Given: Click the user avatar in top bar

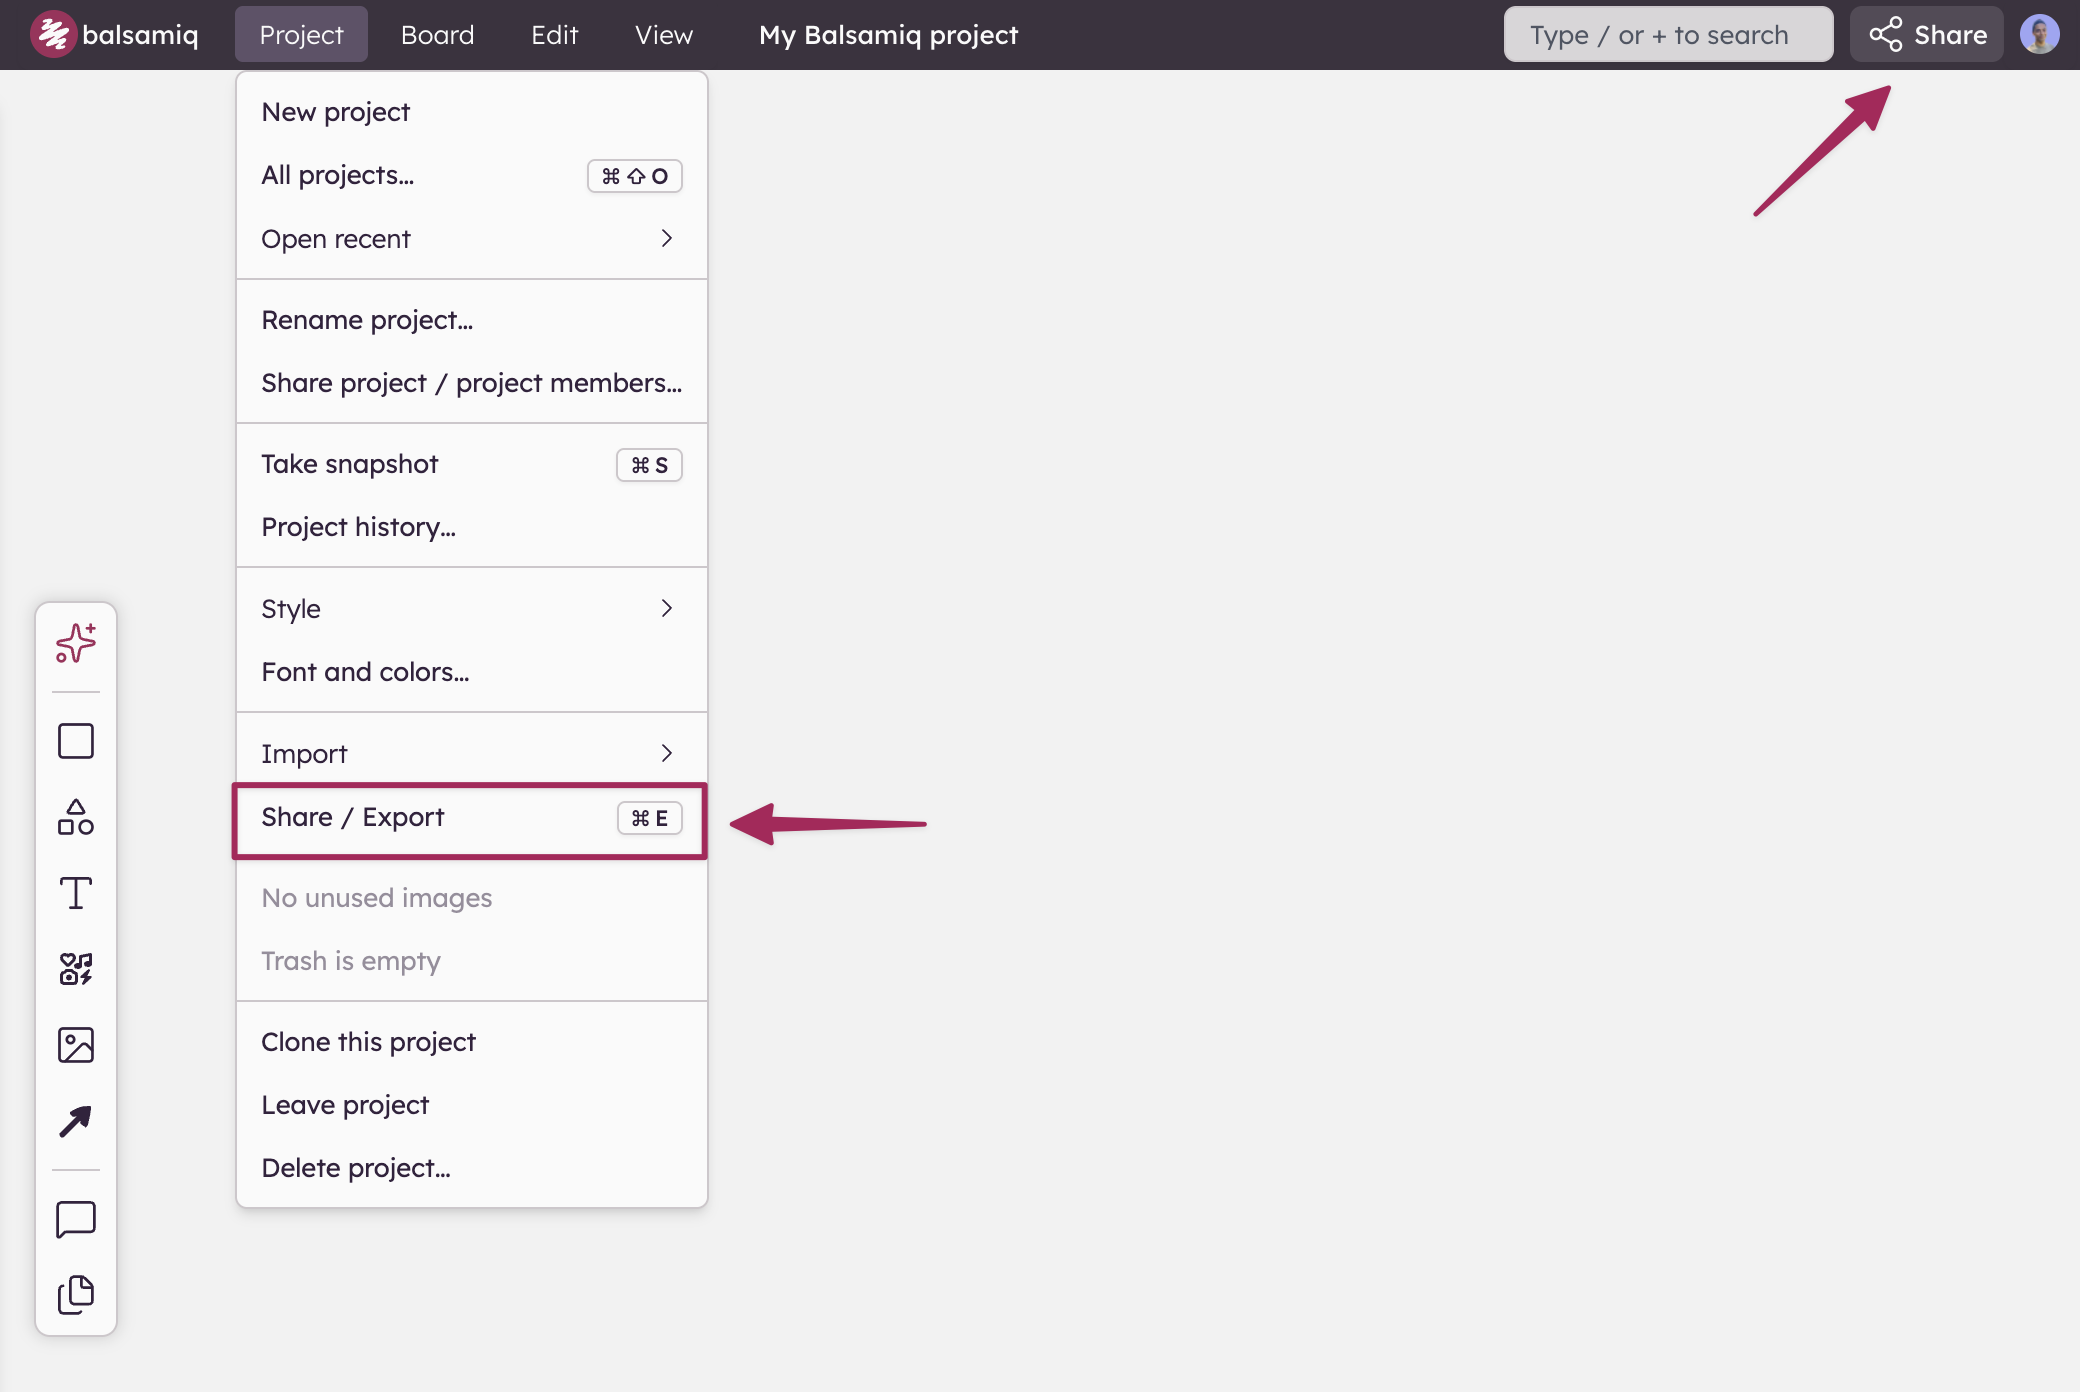Looking at the screenshot, I should [x=2040, y=34].
